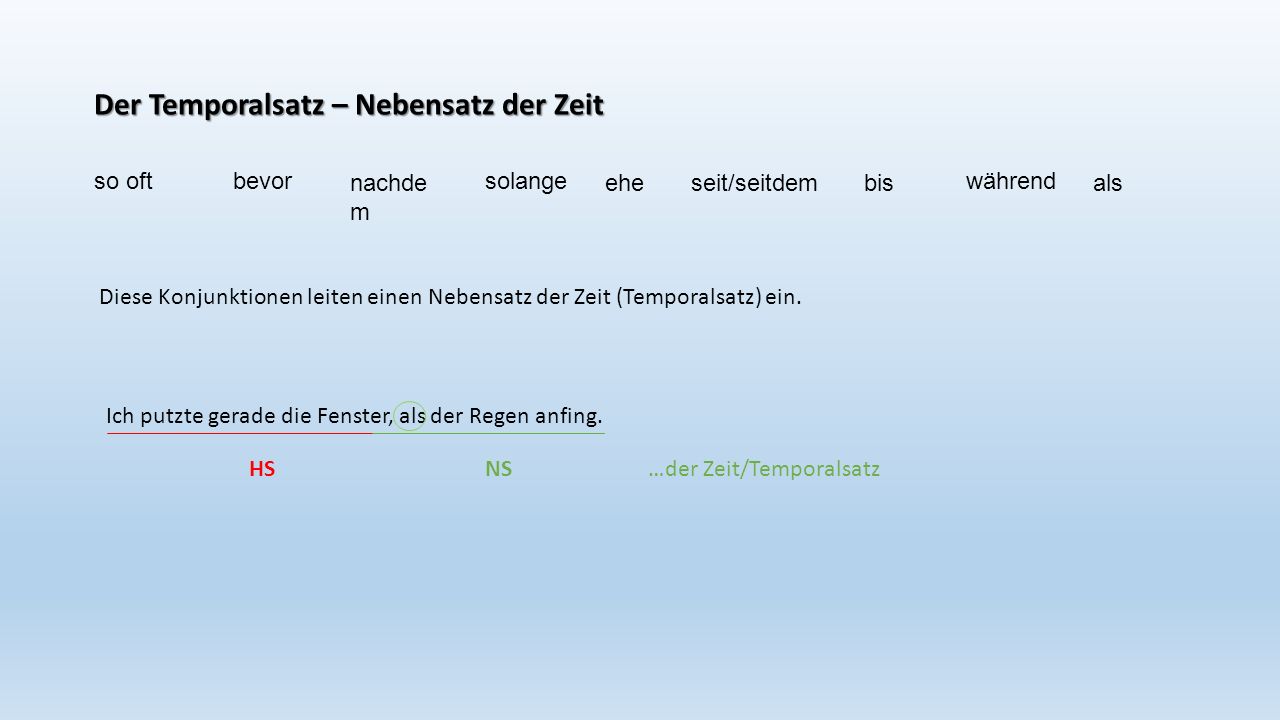Select the conjunction 'solange'

click(x=526, y=181)
